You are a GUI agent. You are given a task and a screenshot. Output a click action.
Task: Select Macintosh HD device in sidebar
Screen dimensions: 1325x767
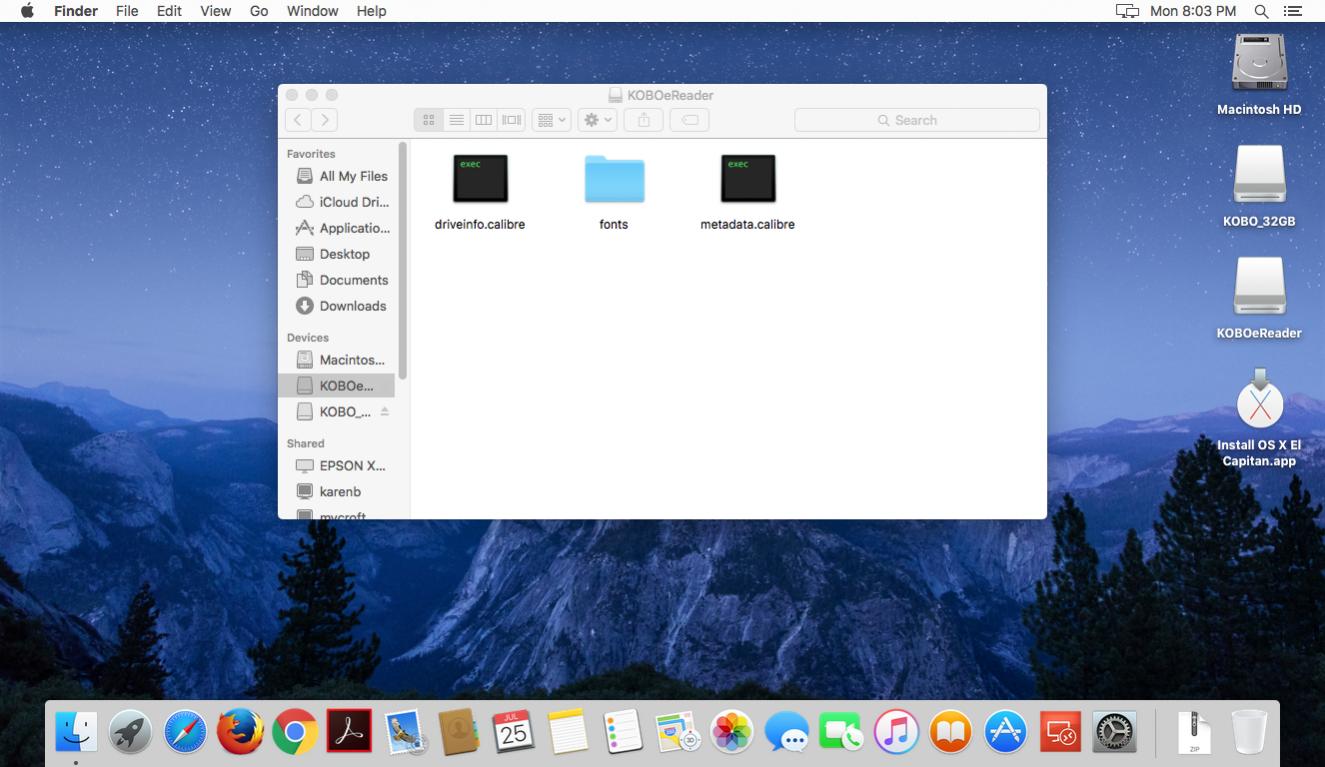click(x=341, y=360)
